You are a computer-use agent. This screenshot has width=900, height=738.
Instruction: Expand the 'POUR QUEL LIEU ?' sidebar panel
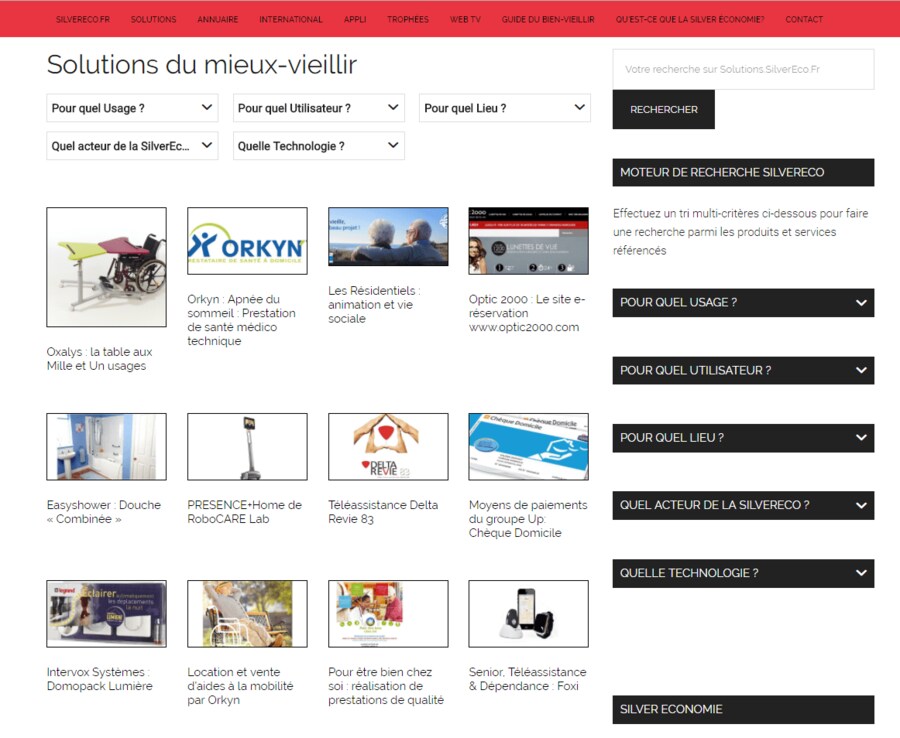[x=743, y=438]
